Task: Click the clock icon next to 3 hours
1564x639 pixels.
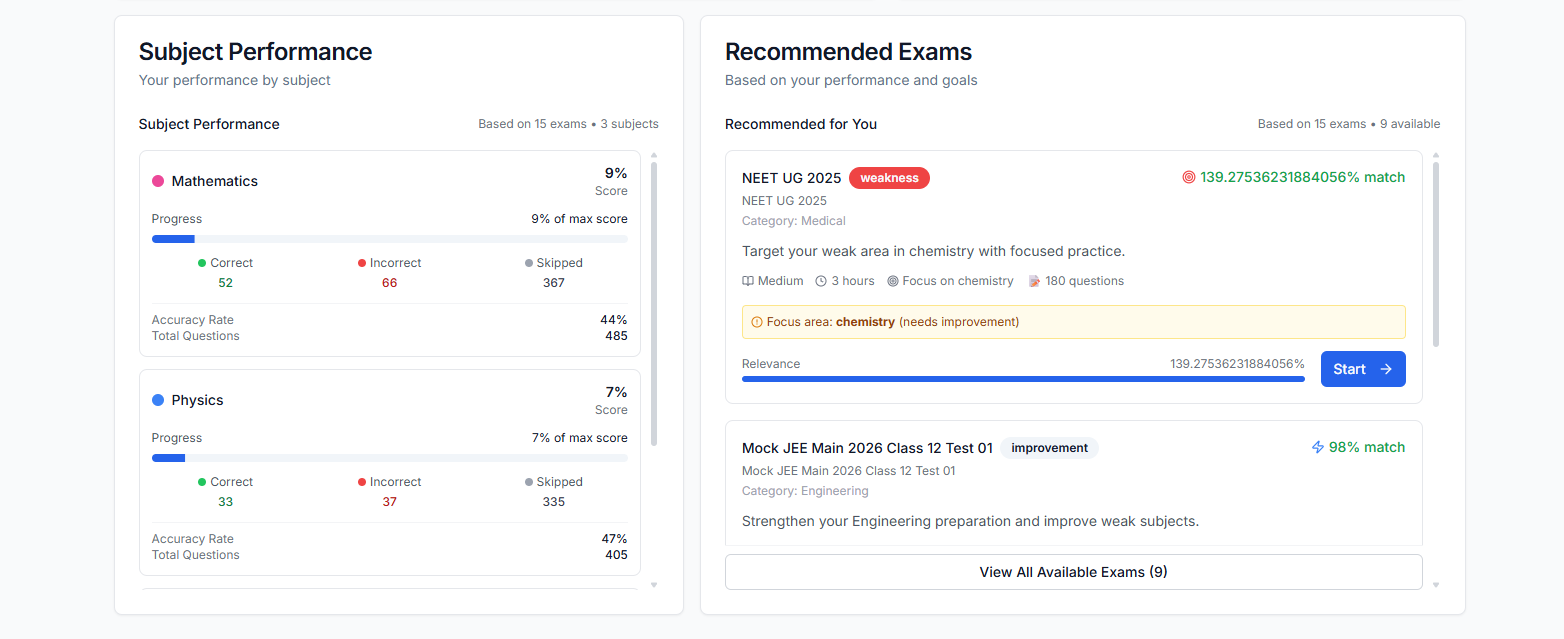Action: tap(821, 281)
